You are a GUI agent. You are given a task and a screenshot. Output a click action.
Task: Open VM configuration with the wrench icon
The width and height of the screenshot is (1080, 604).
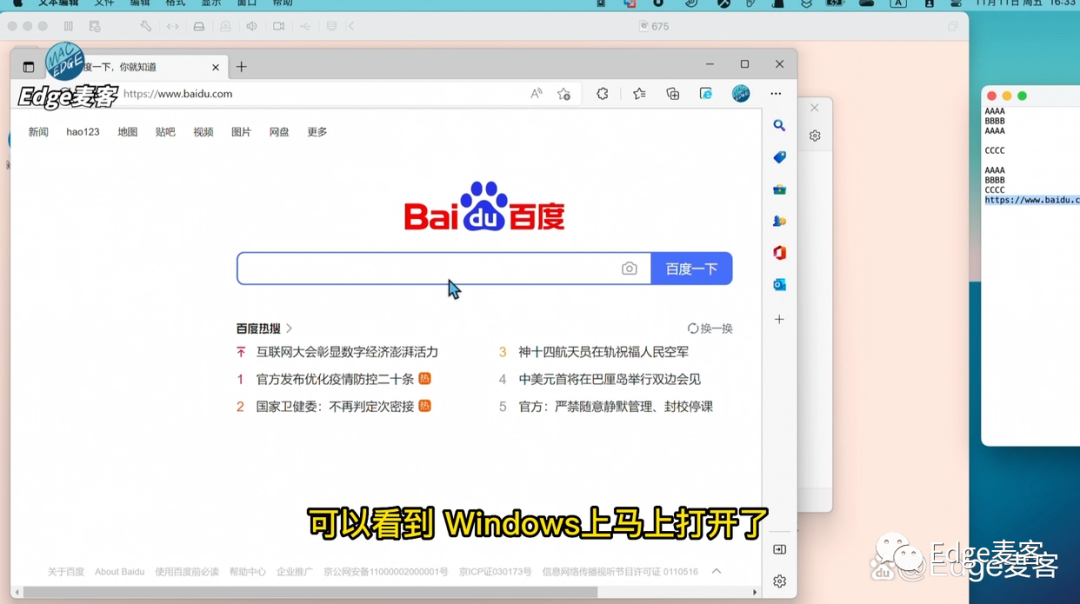pyautogui.click(x=145, y=26)
